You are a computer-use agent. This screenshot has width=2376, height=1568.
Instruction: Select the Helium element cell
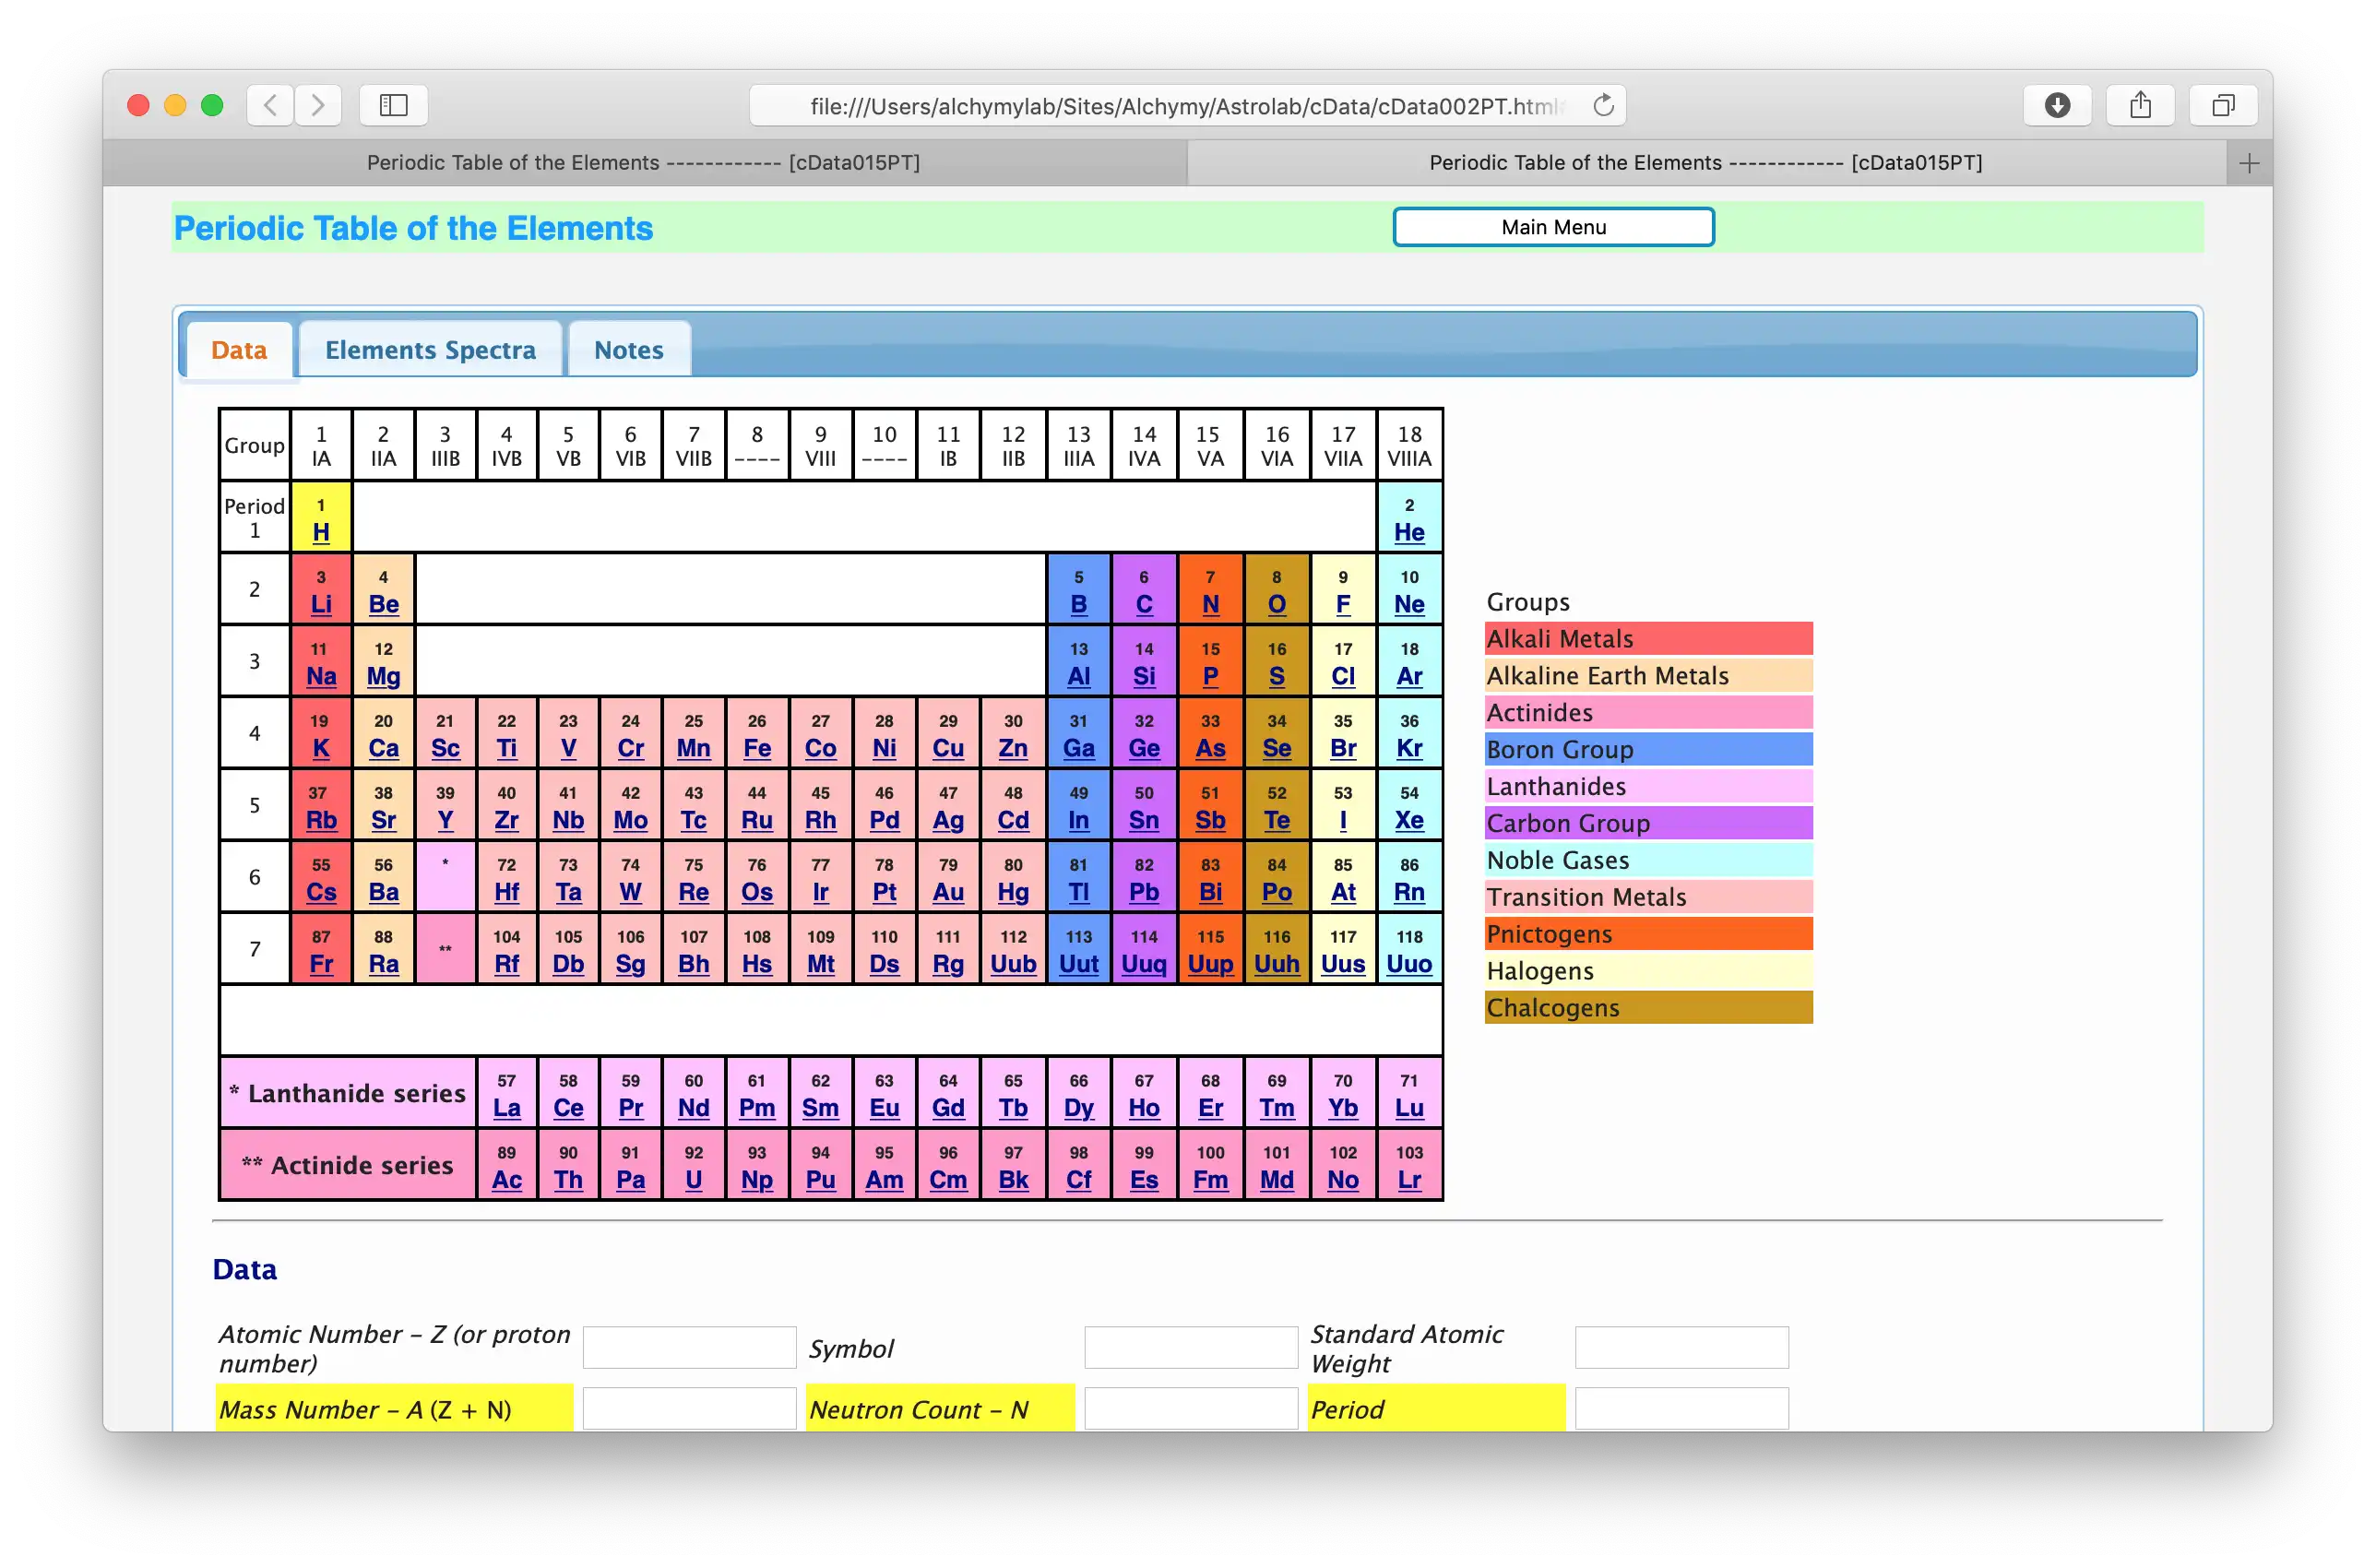coord(1408,518)
